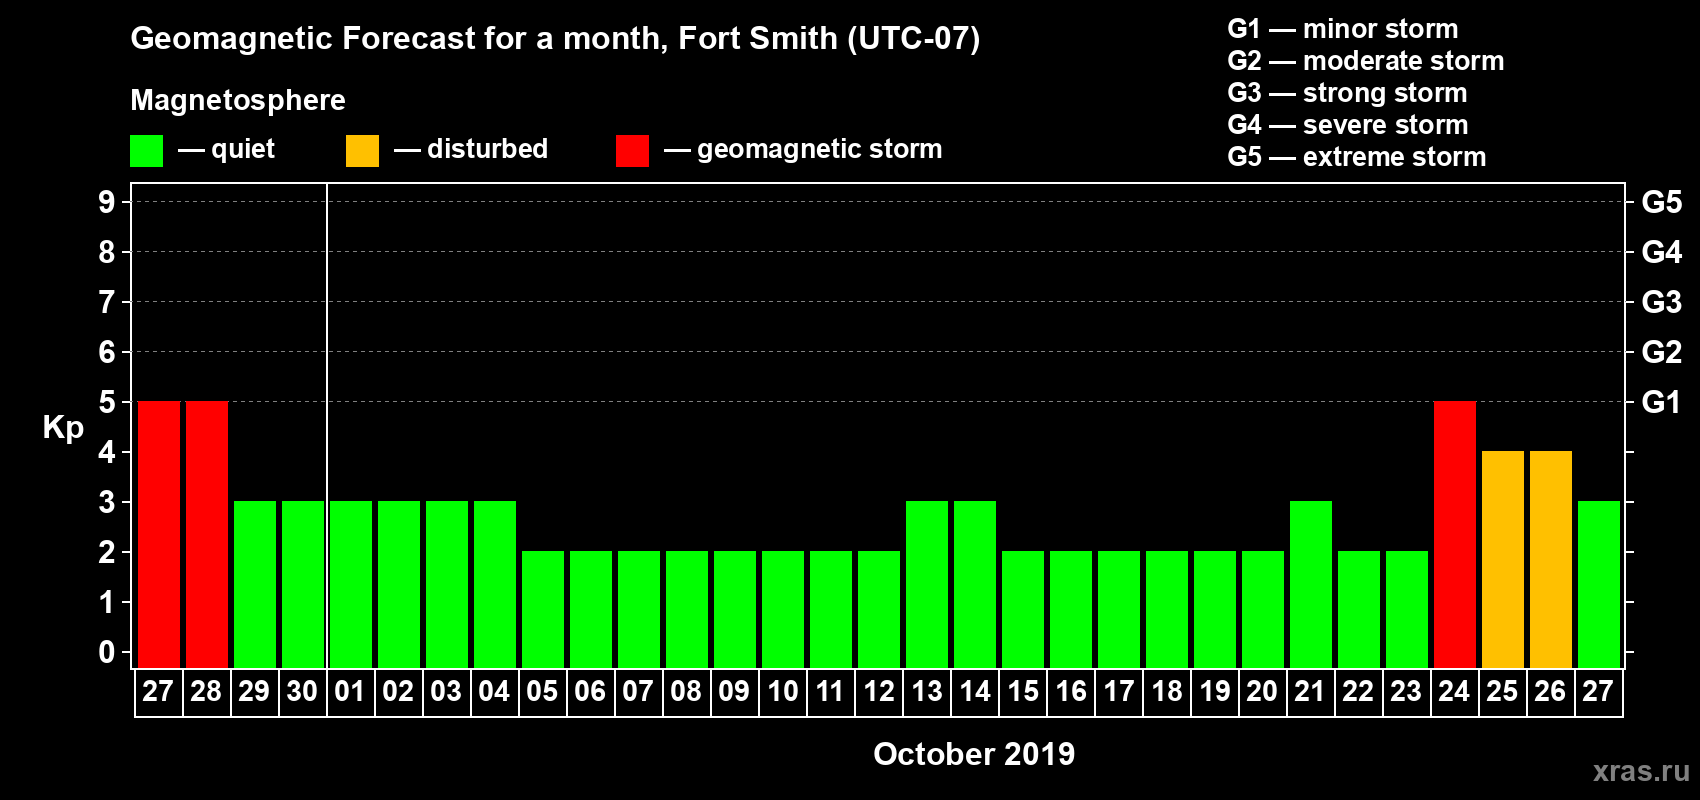The width and height of the screenshot is (1700, 800).
Task: Click the 'G5 — extreme storm' legend line
Action: tap(1356, 156)
